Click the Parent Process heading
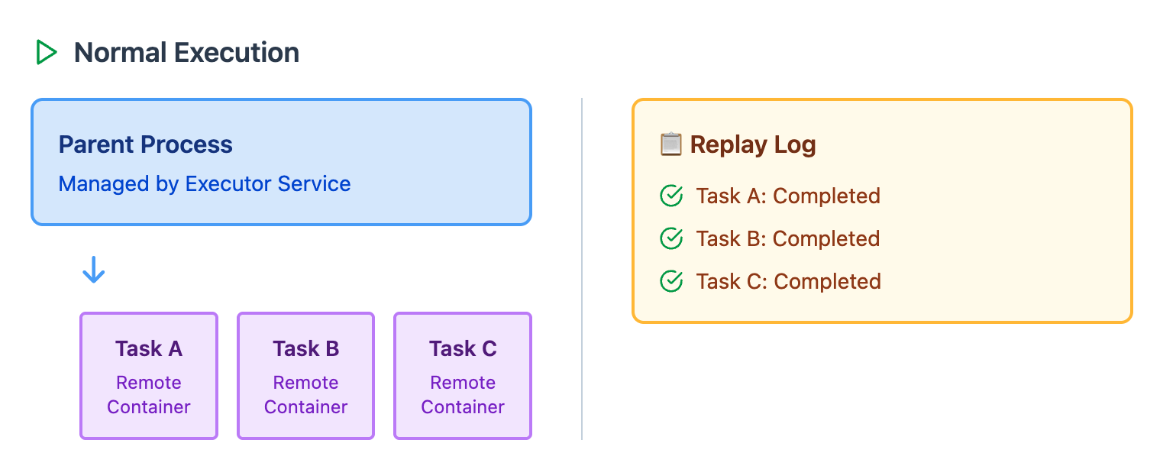 coord(145,144)
